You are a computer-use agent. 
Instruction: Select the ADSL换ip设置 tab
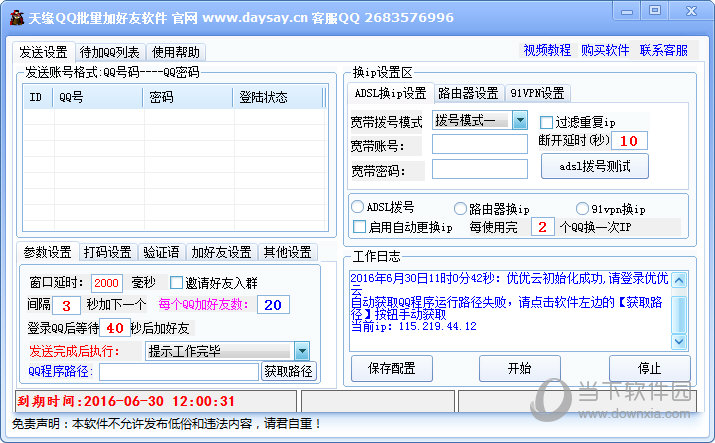[390, 93]
